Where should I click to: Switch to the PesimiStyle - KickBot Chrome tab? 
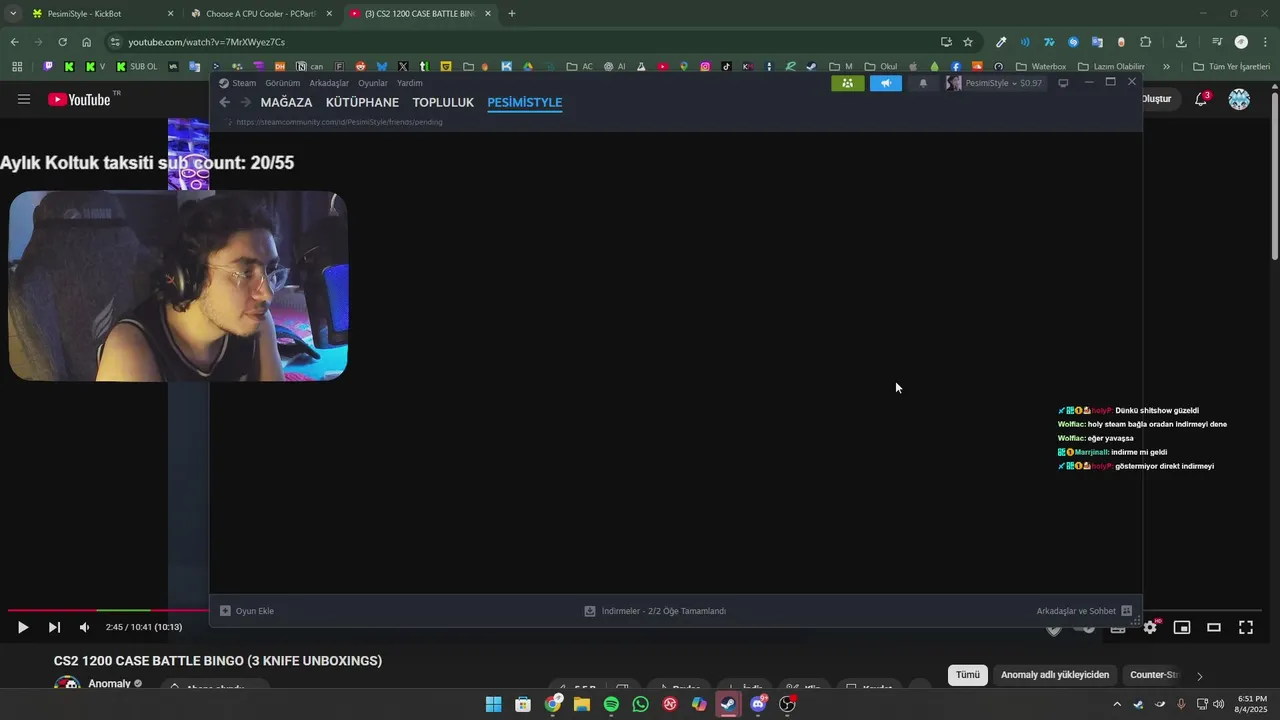point(103,14)
